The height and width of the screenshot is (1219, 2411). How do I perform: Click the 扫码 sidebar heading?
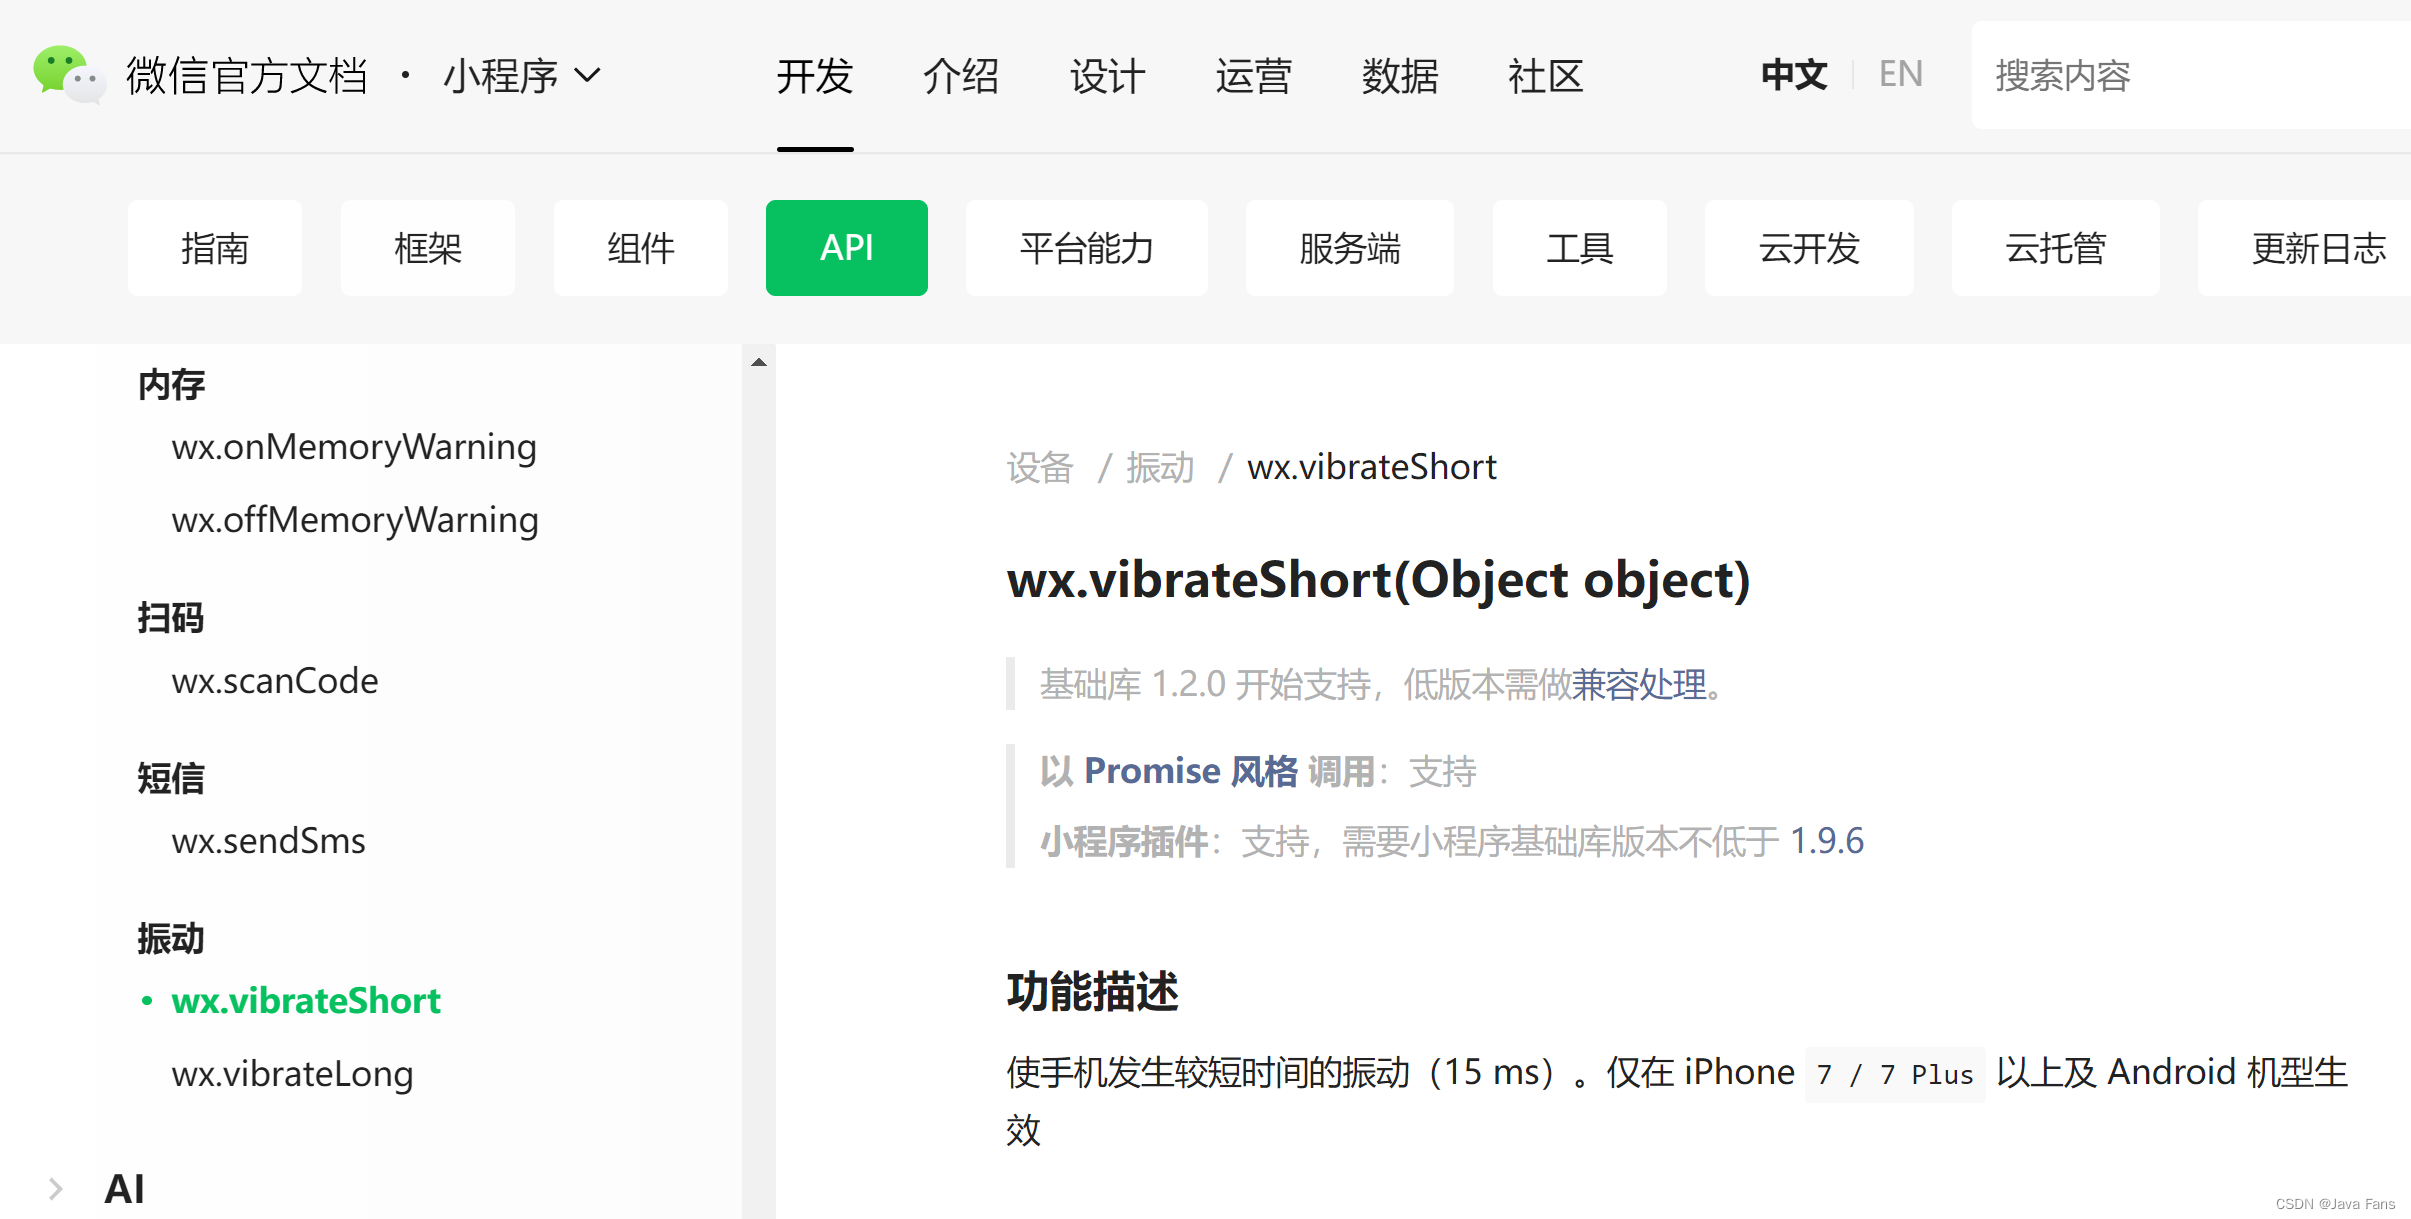click(x=171, y=618)
